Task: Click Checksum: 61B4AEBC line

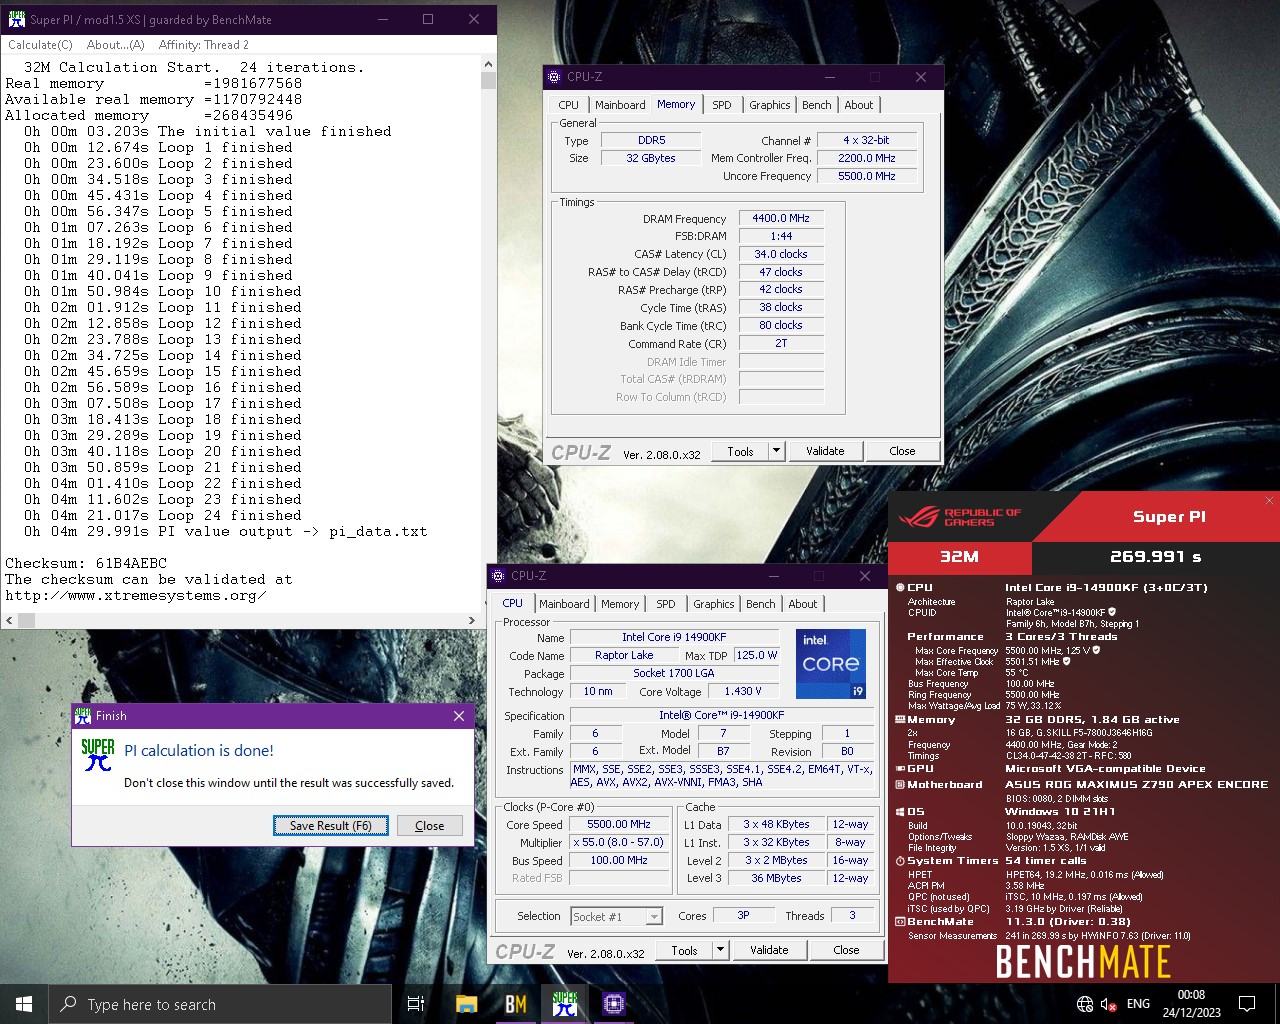Action: pyautogui.click(x=86, y=563)
